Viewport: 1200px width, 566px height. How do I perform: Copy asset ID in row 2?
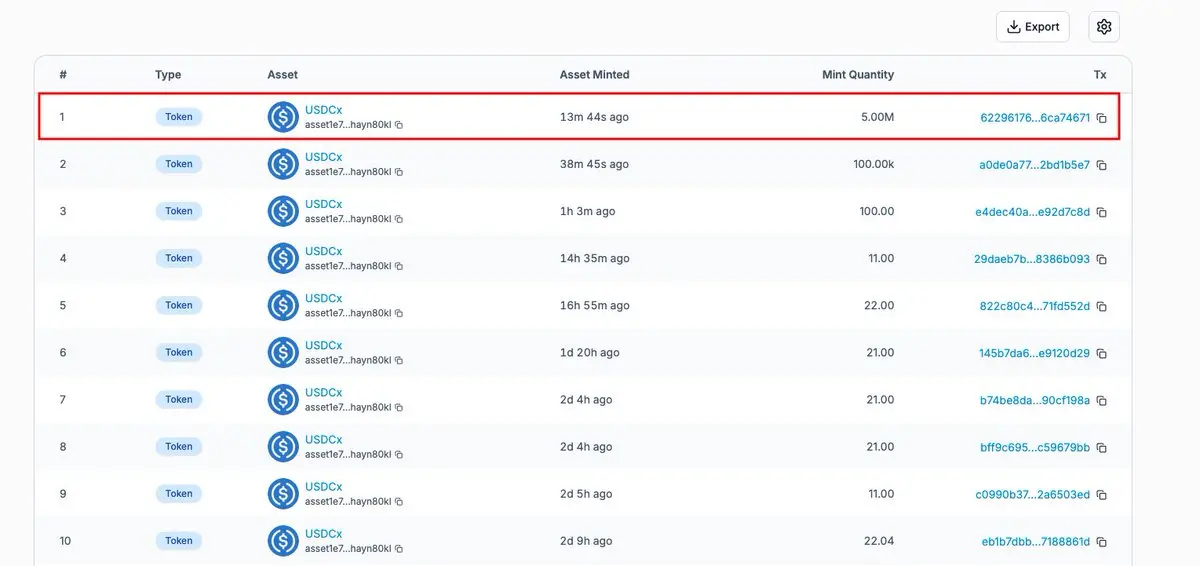tap(399, 172)
